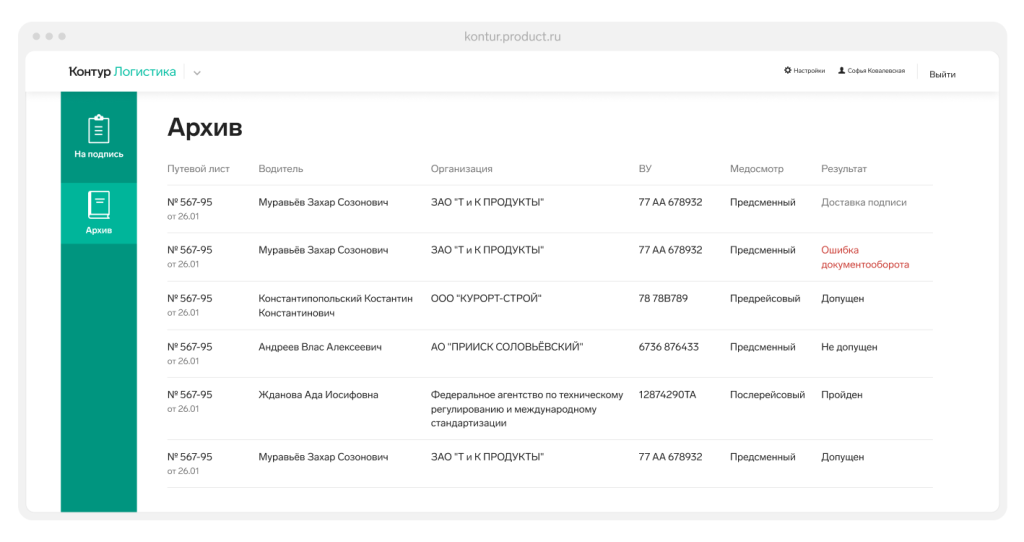Open the Константинопольский Костантин Константинович record
This screenshot has height=542, width=1024.
(x=335, y=305)
